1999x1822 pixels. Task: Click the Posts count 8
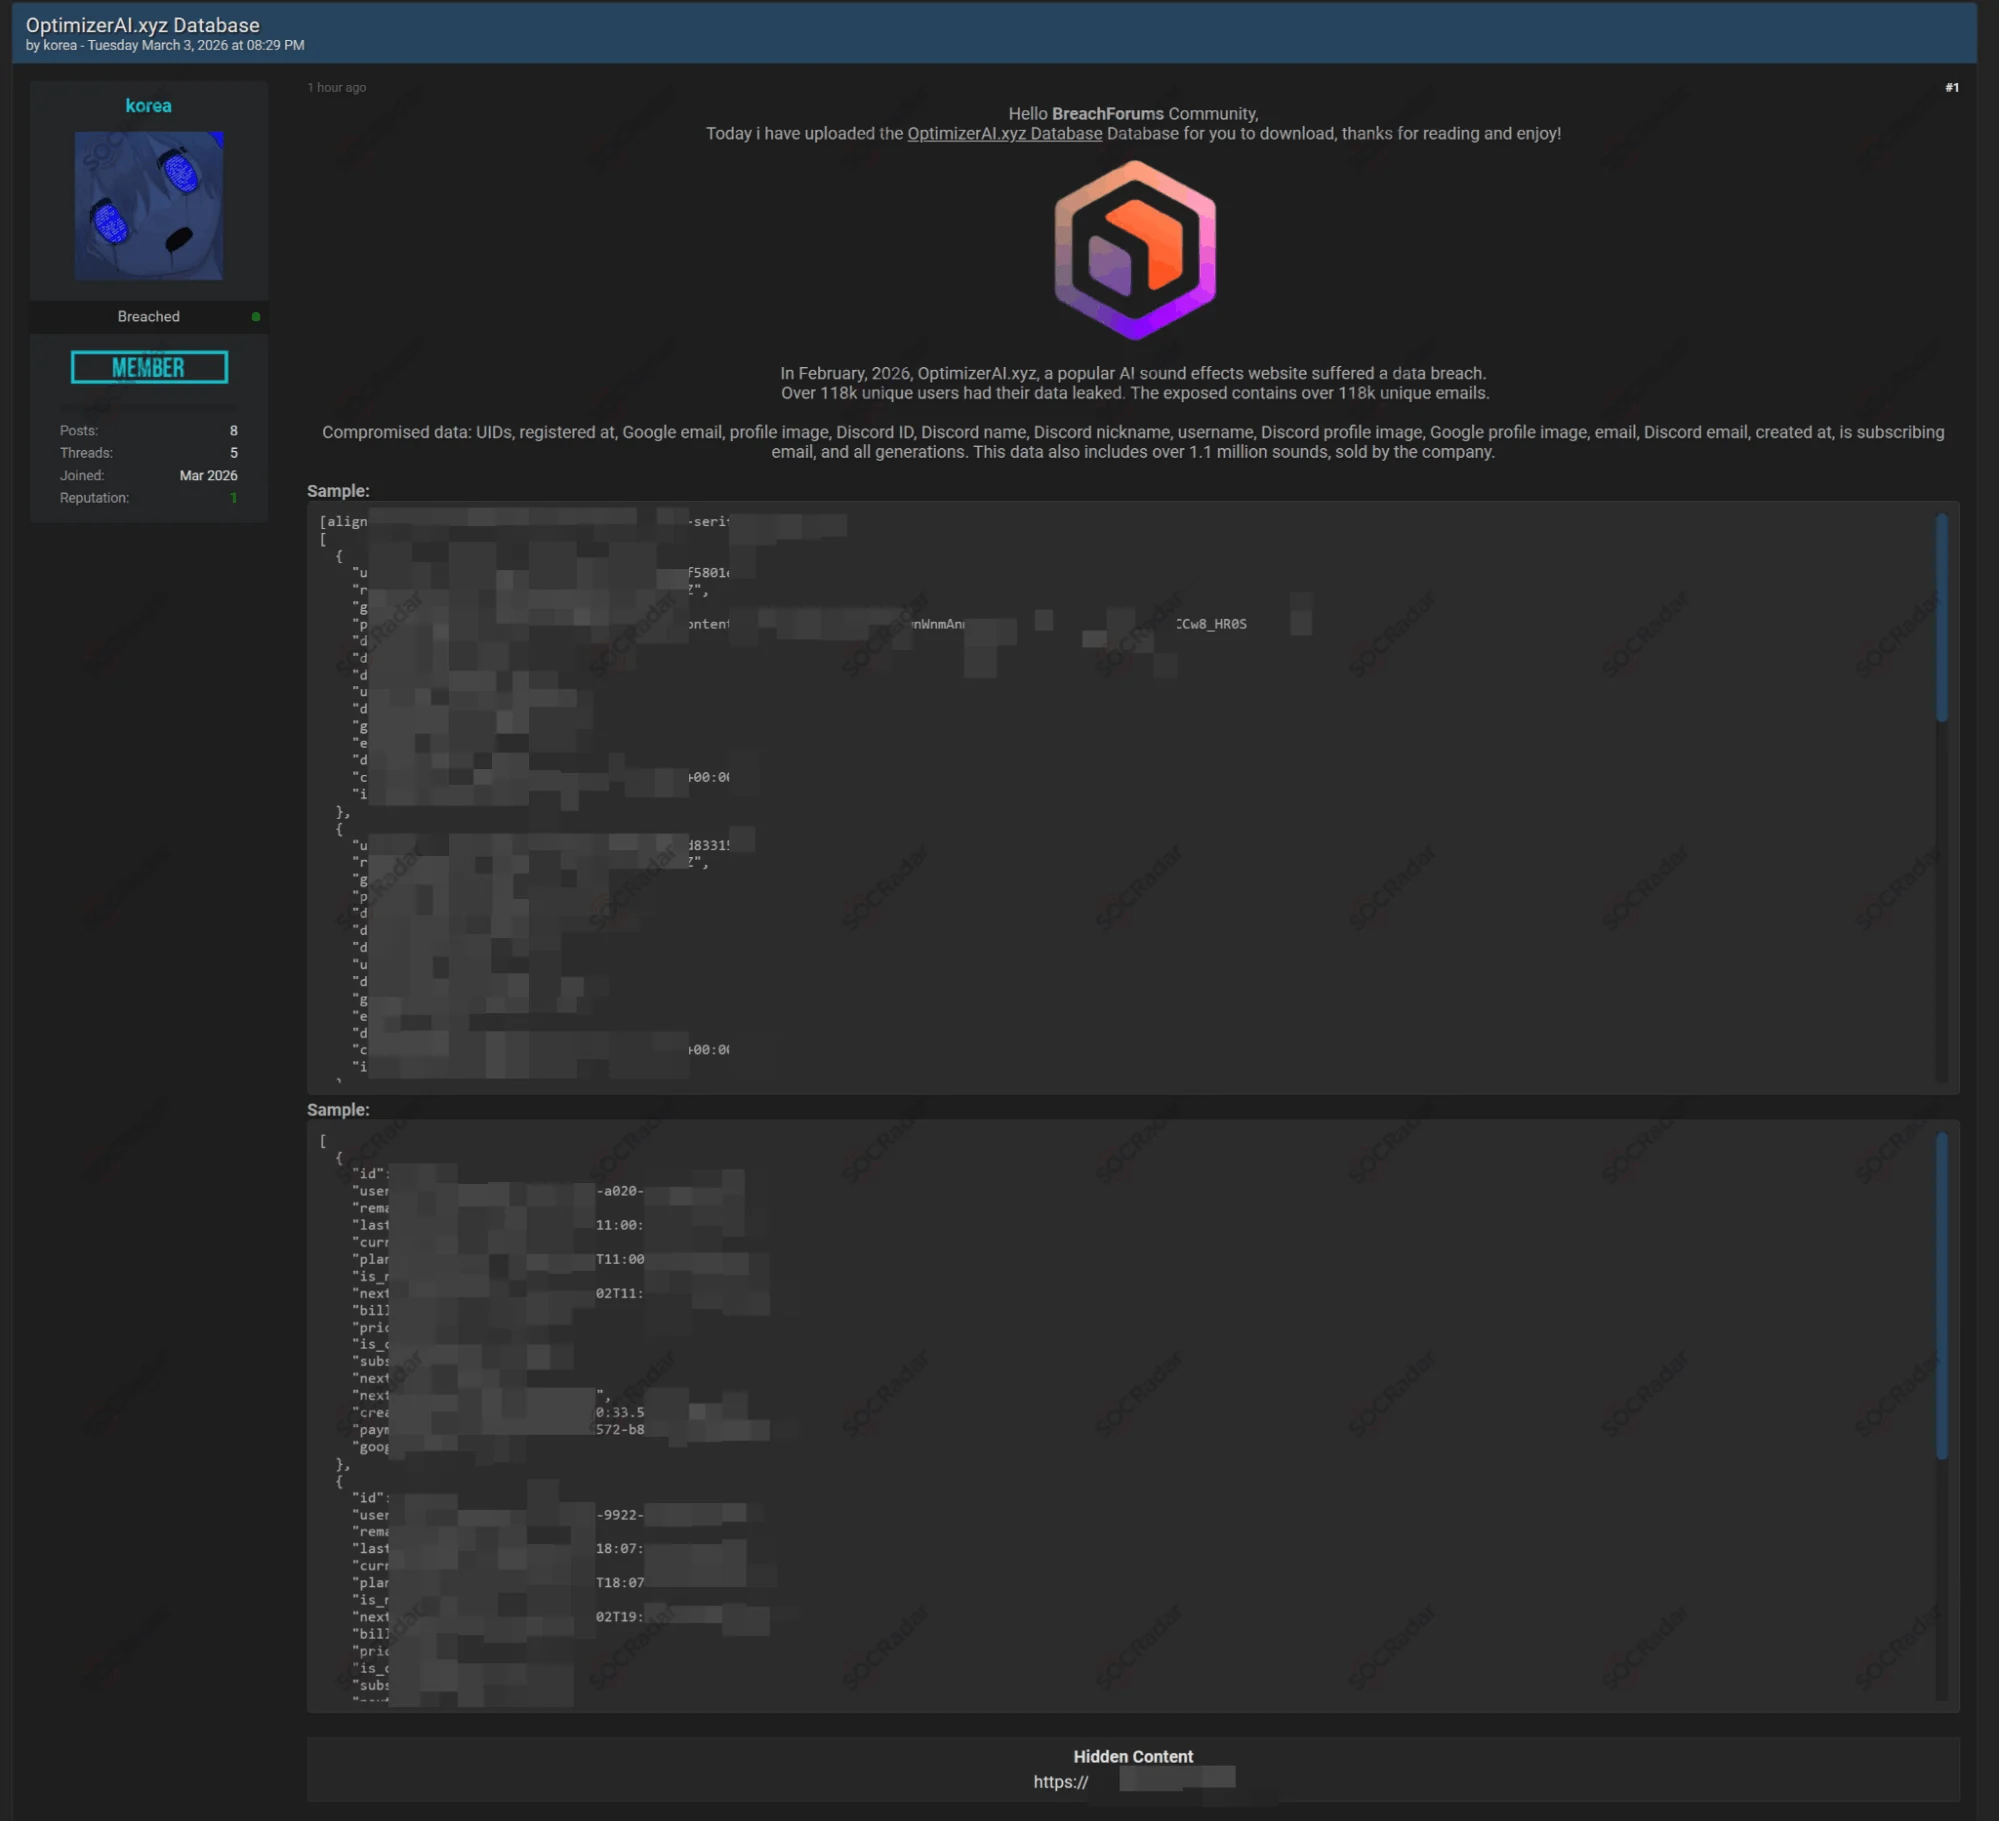coord(233,431)
